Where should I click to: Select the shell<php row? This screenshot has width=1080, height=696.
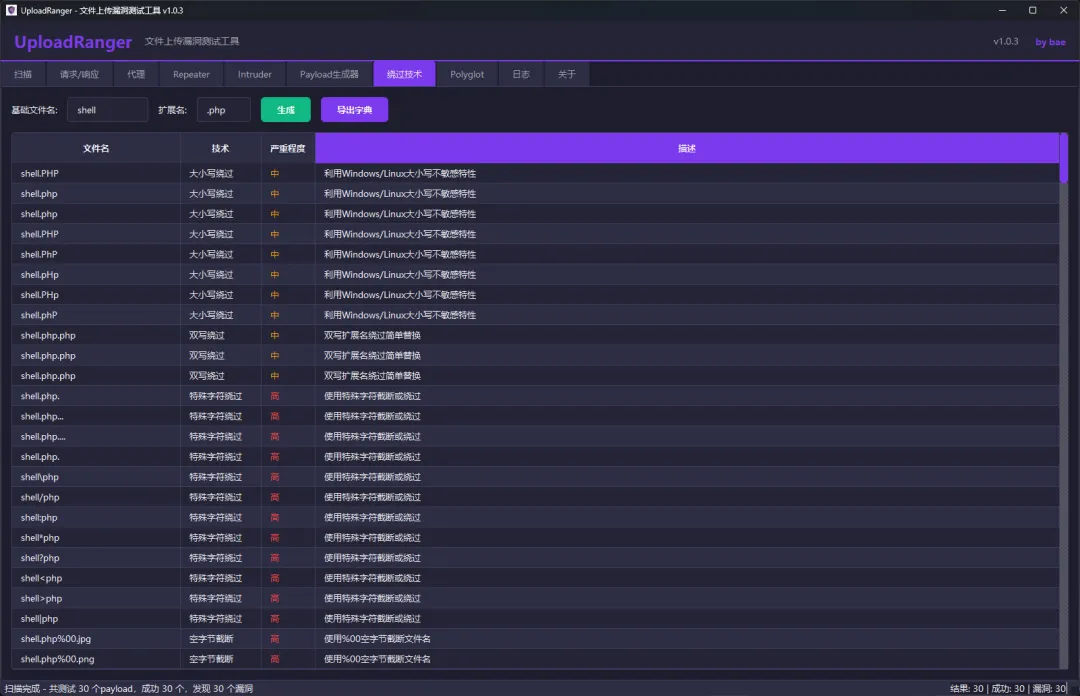tap(535, 578)
